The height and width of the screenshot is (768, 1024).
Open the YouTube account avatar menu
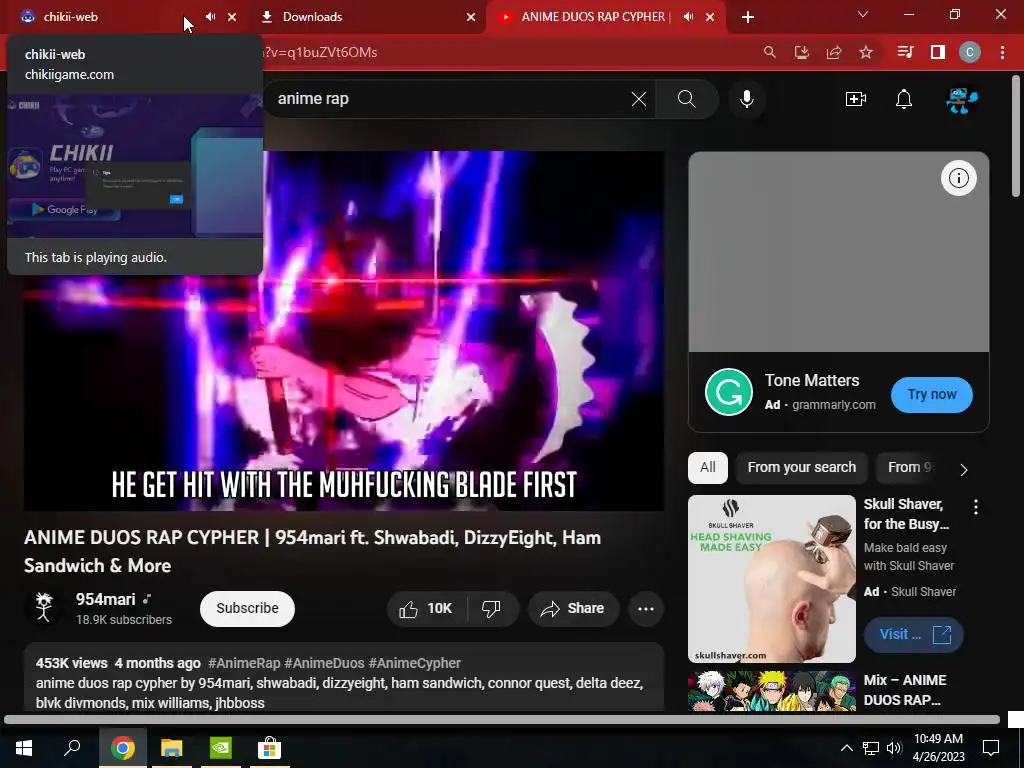[961, 100]
